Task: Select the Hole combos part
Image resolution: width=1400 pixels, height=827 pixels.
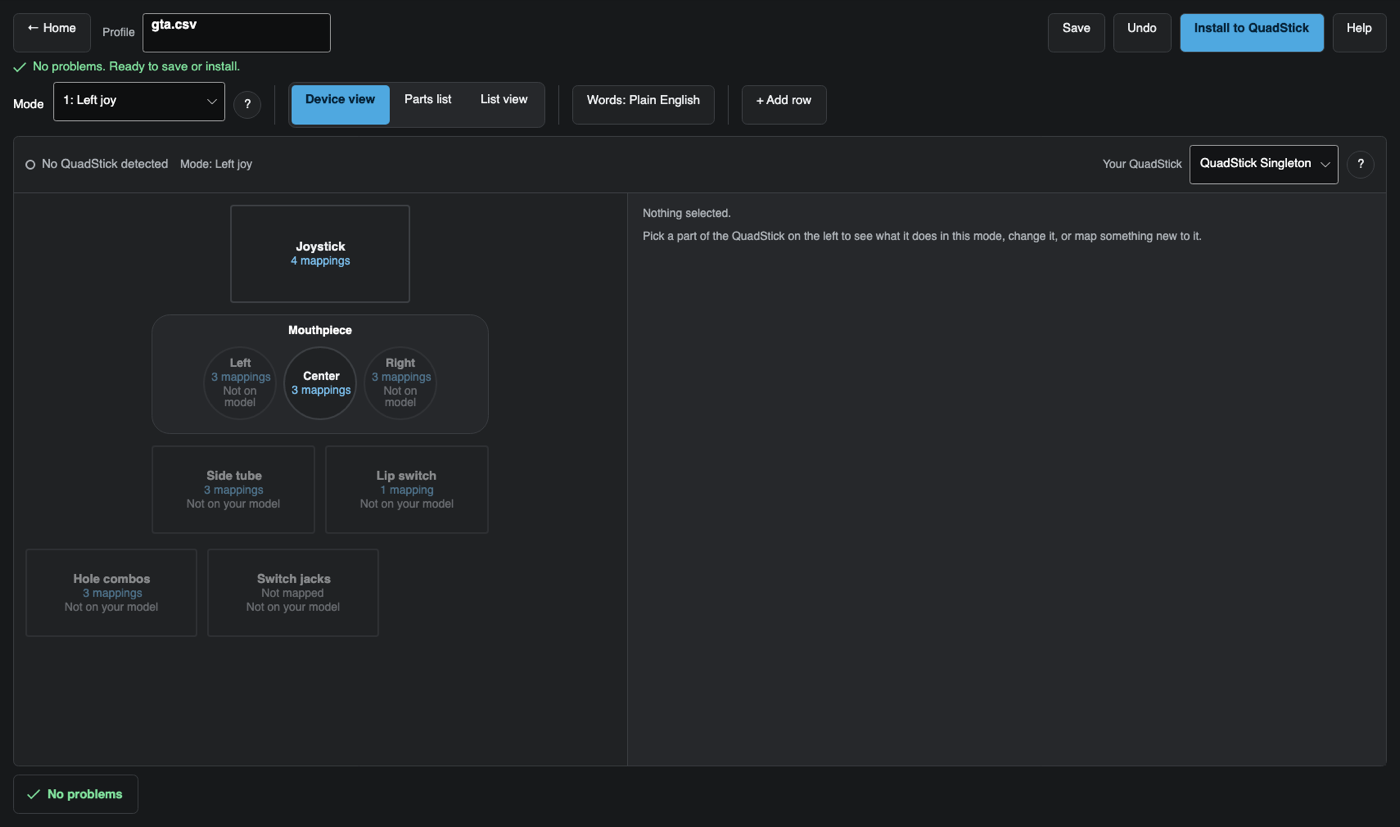Action: pos(111,593)
